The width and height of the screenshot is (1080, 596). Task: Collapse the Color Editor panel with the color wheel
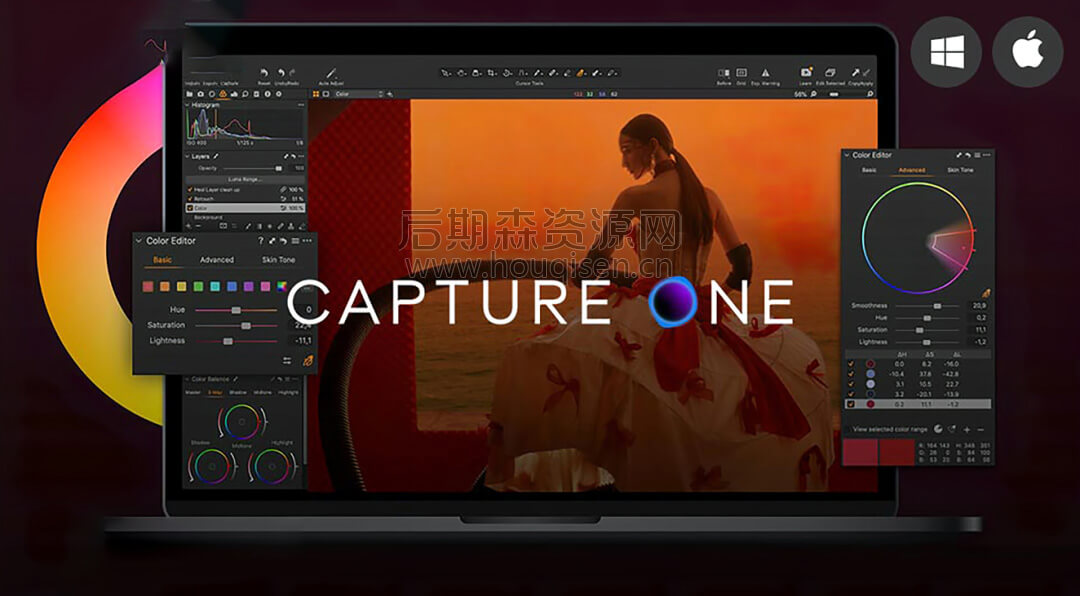(847, 155)
